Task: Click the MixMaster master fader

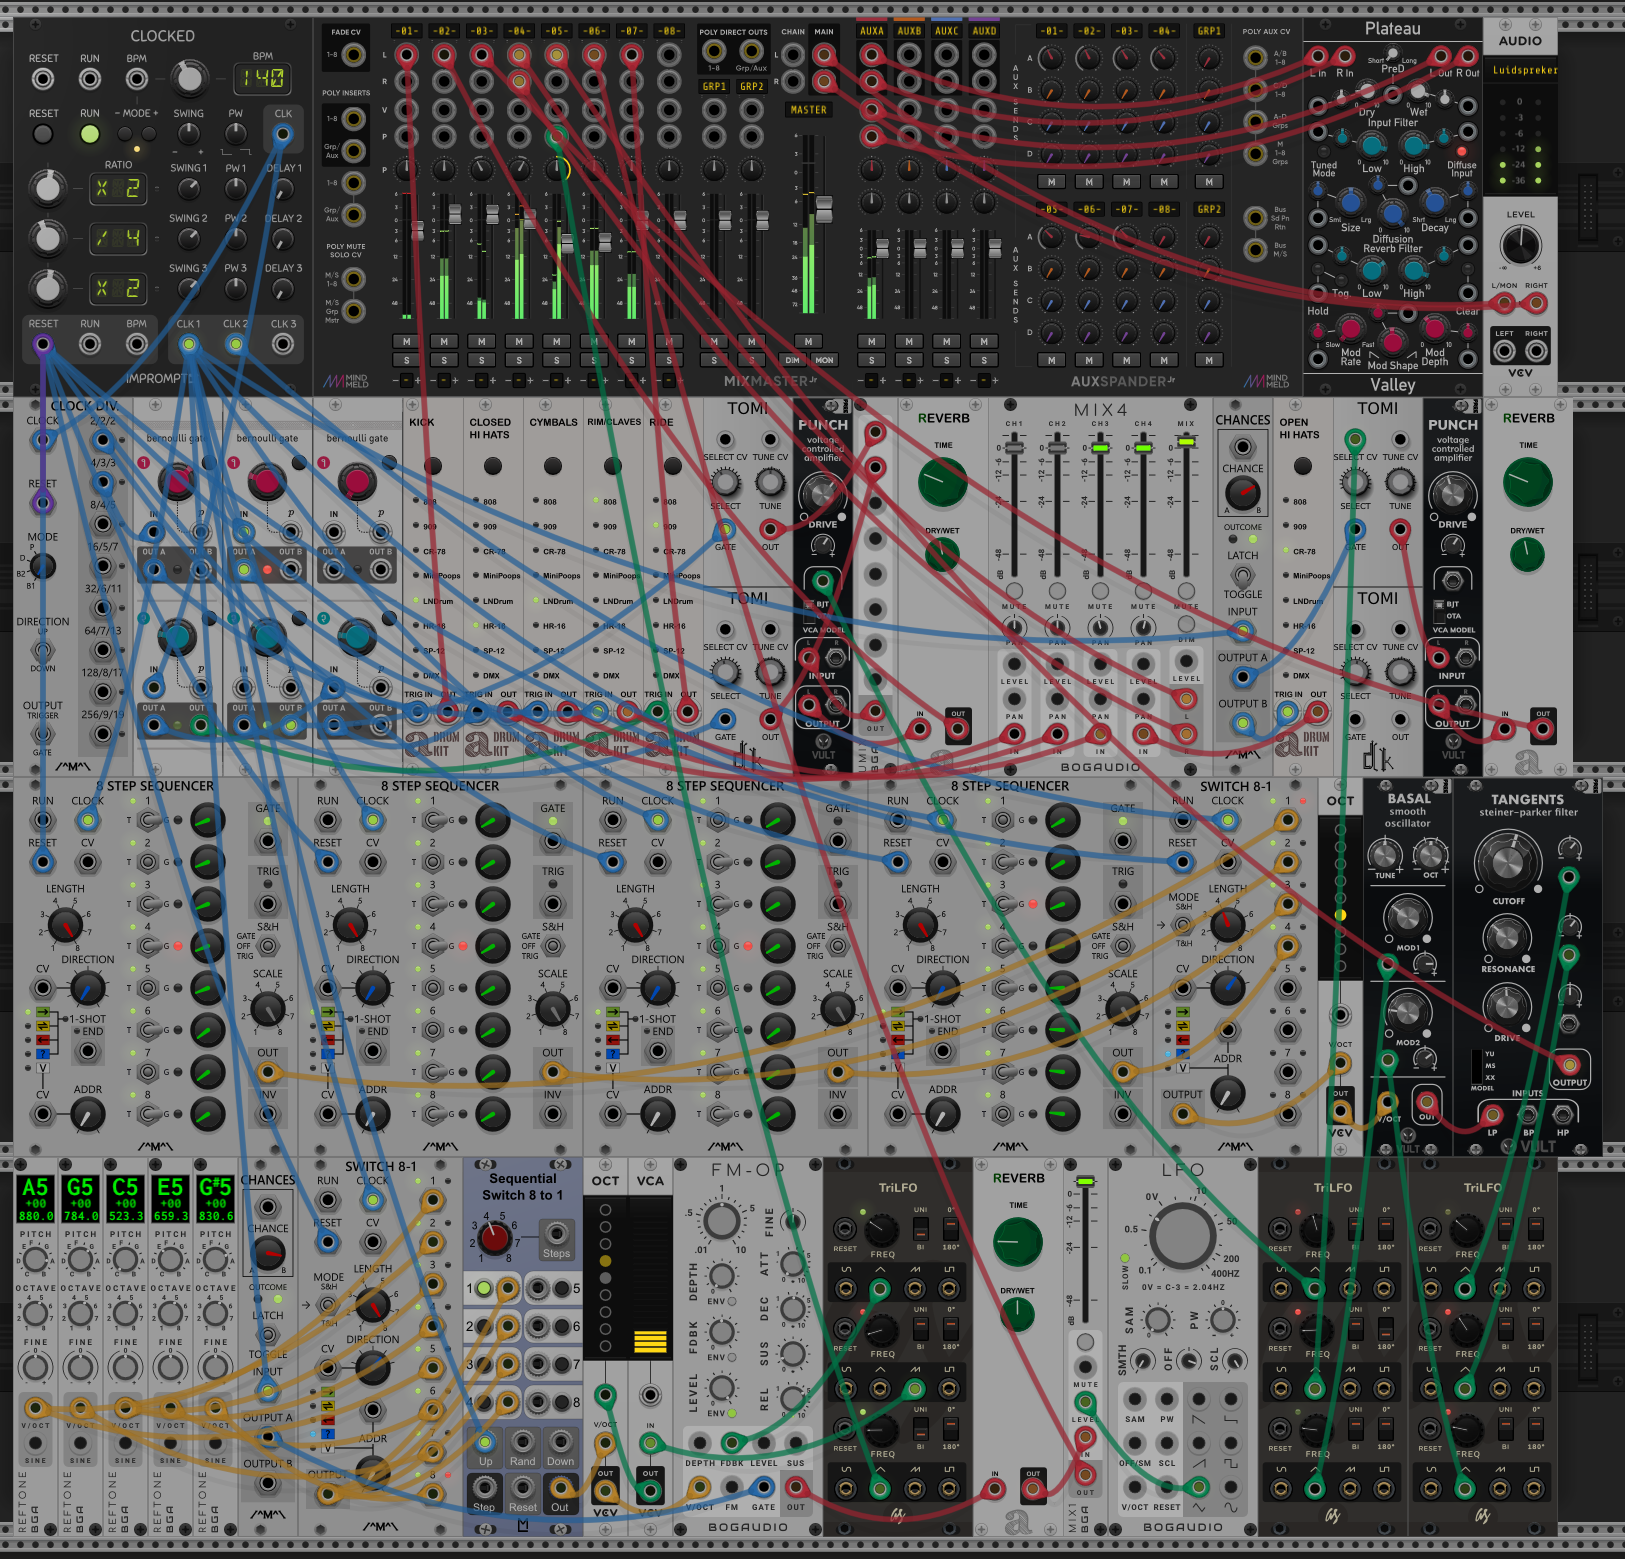Action: pyautogui.click(x=824, y=208)
